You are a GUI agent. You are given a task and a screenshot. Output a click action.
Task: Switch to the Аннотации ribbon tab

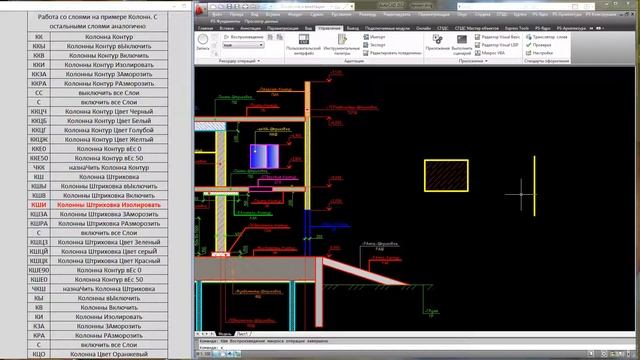[250, 28]
